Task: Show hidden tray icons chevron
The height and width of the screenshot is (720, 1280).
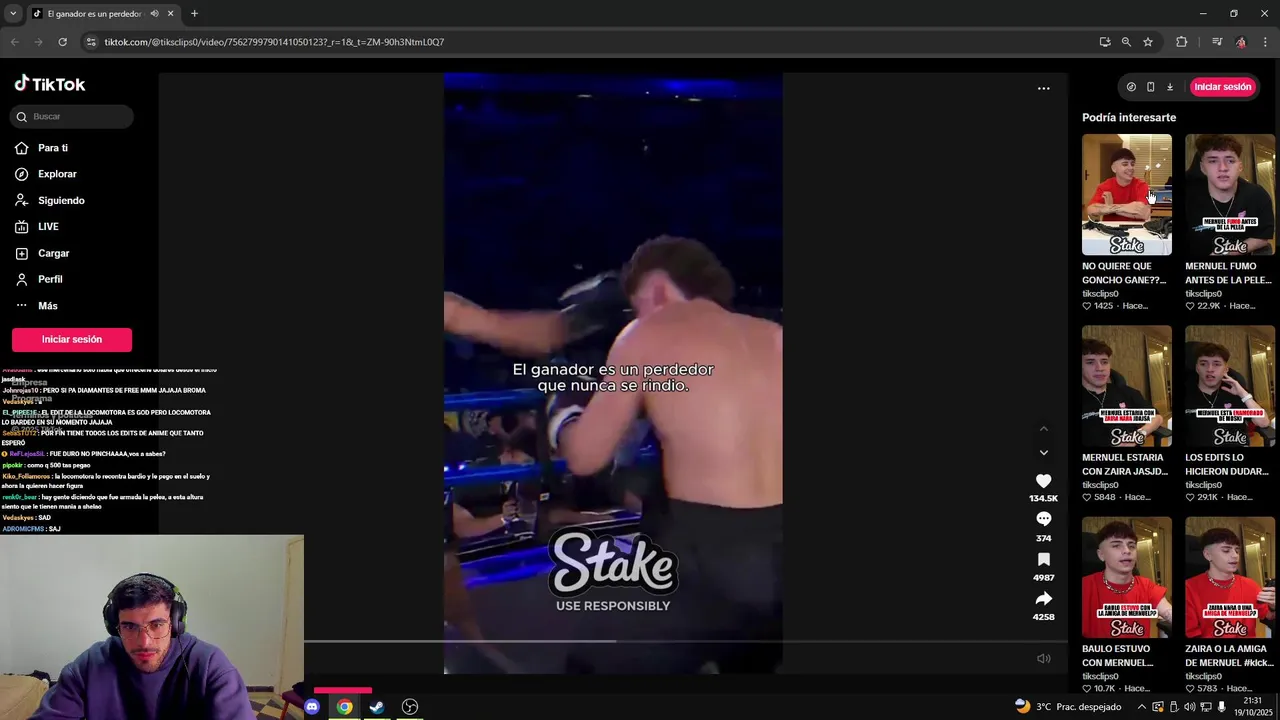Action: (1141, 707)
